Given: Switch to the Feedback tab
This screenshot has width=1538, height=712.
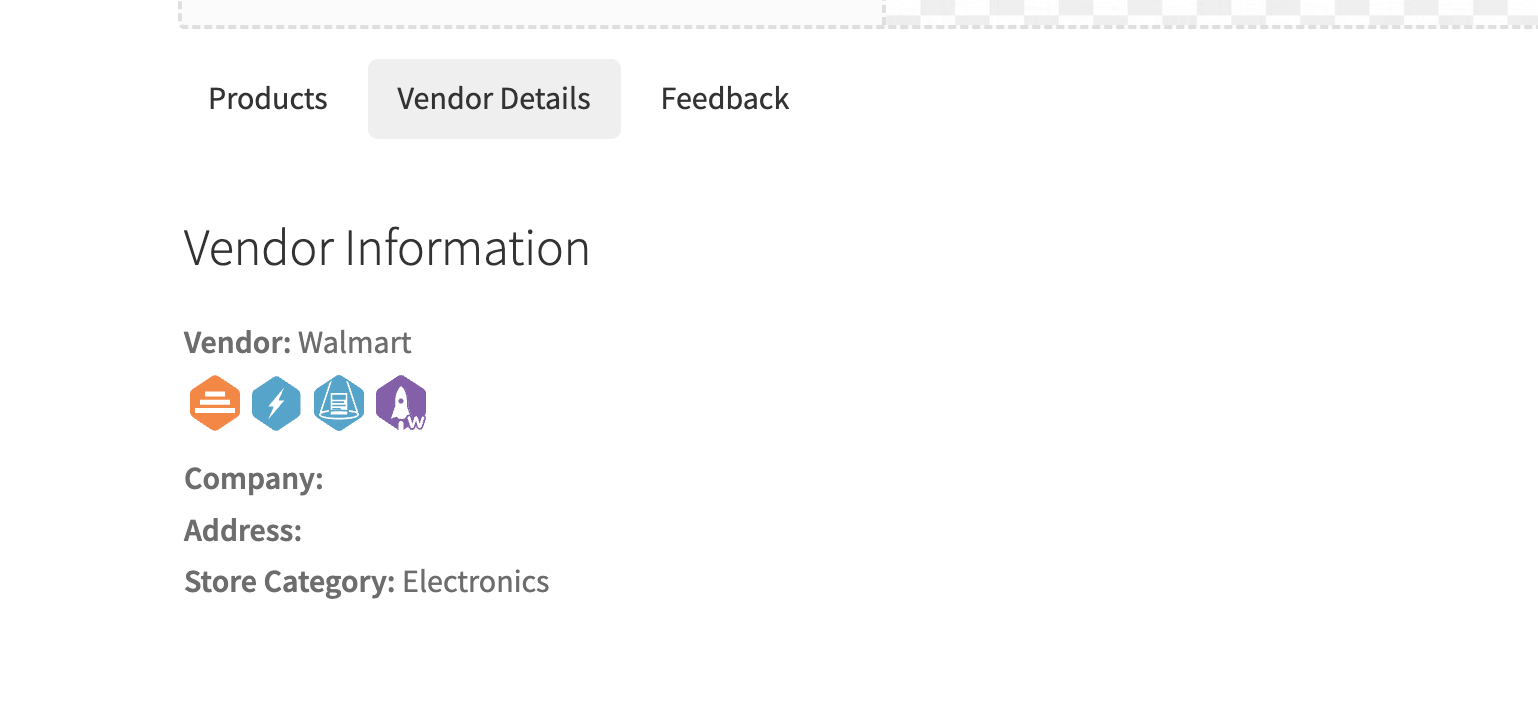Looking at the screenshot, I should [725, 99].
